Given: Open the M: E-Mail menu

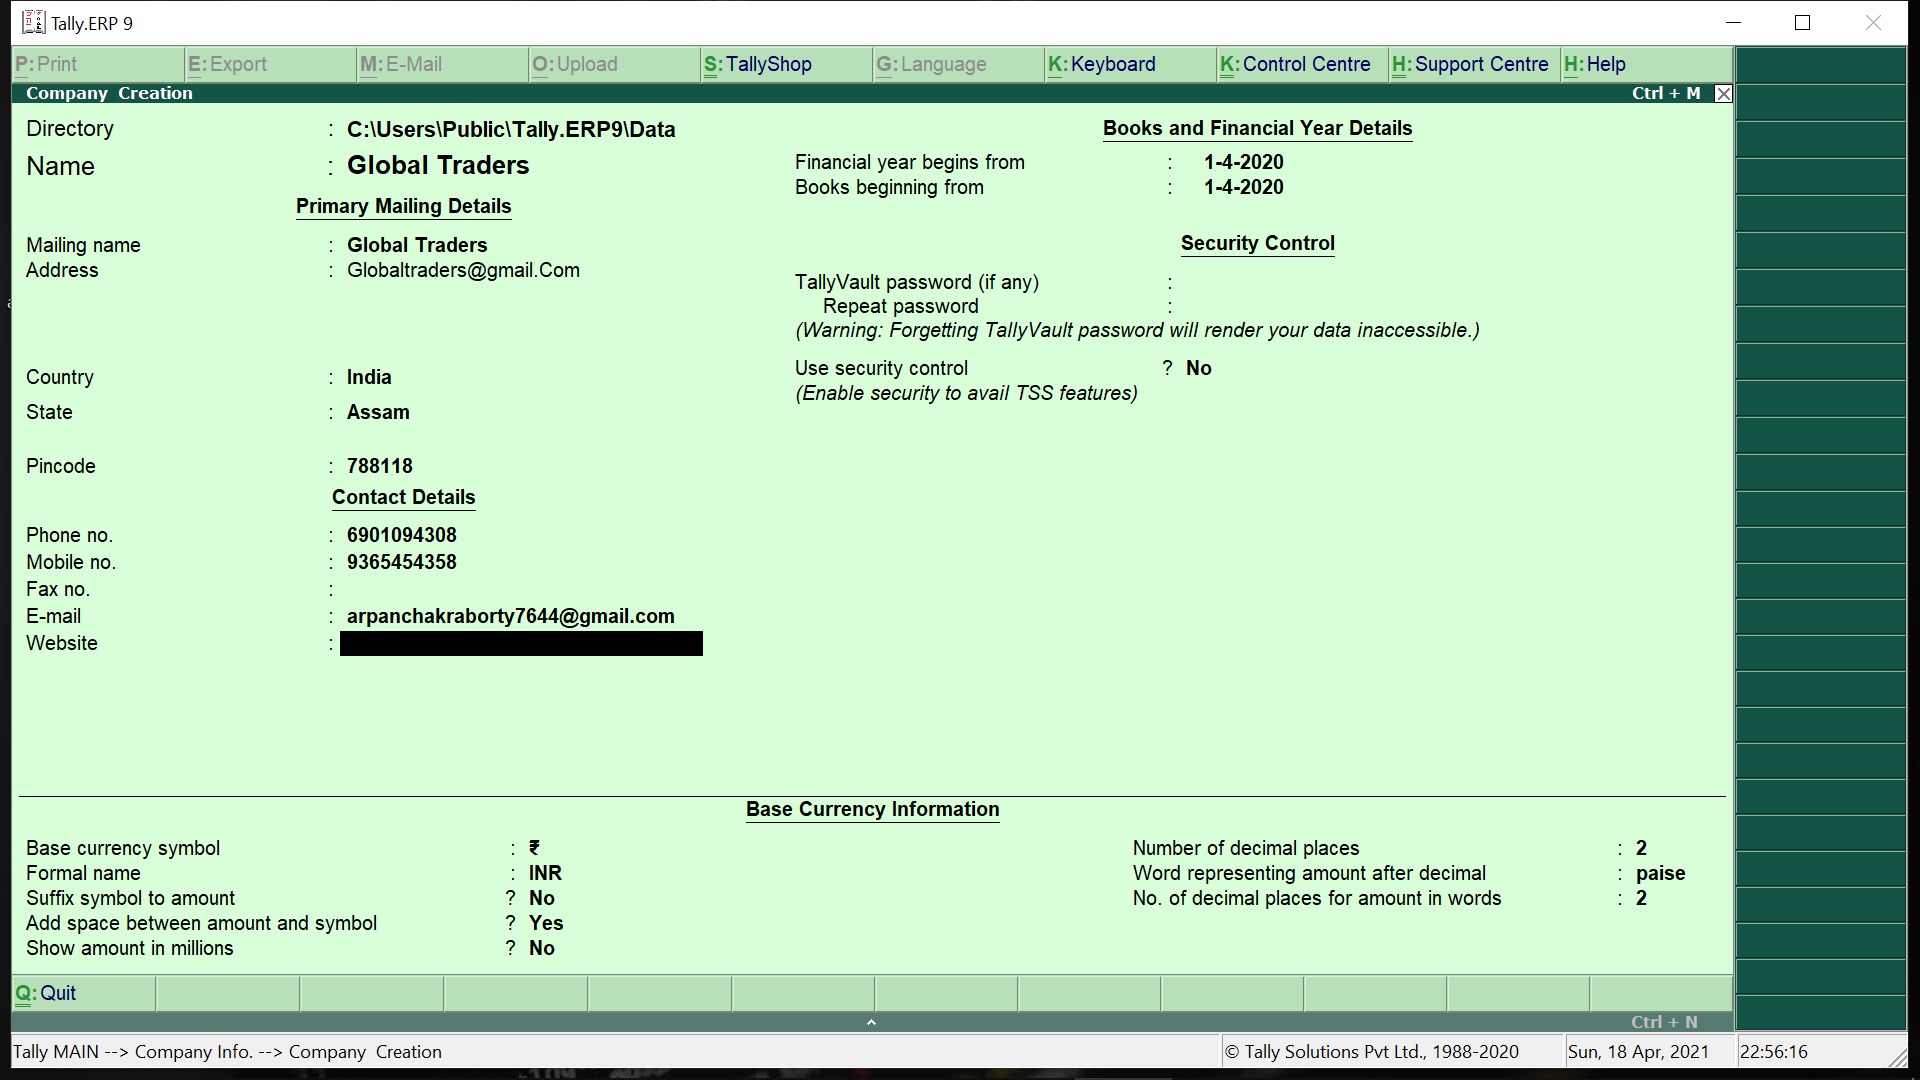Looking at the screenshot, I should (x=442, y=64).
